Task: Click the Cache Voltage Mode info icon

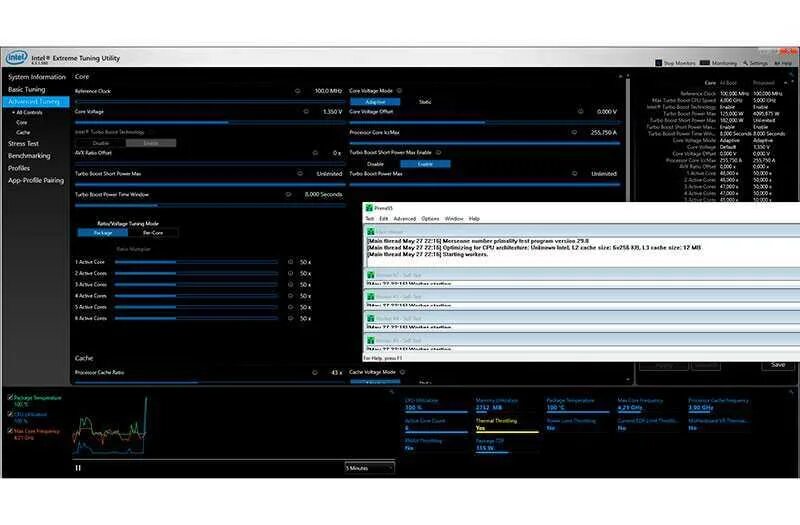Action: point(403,372)
